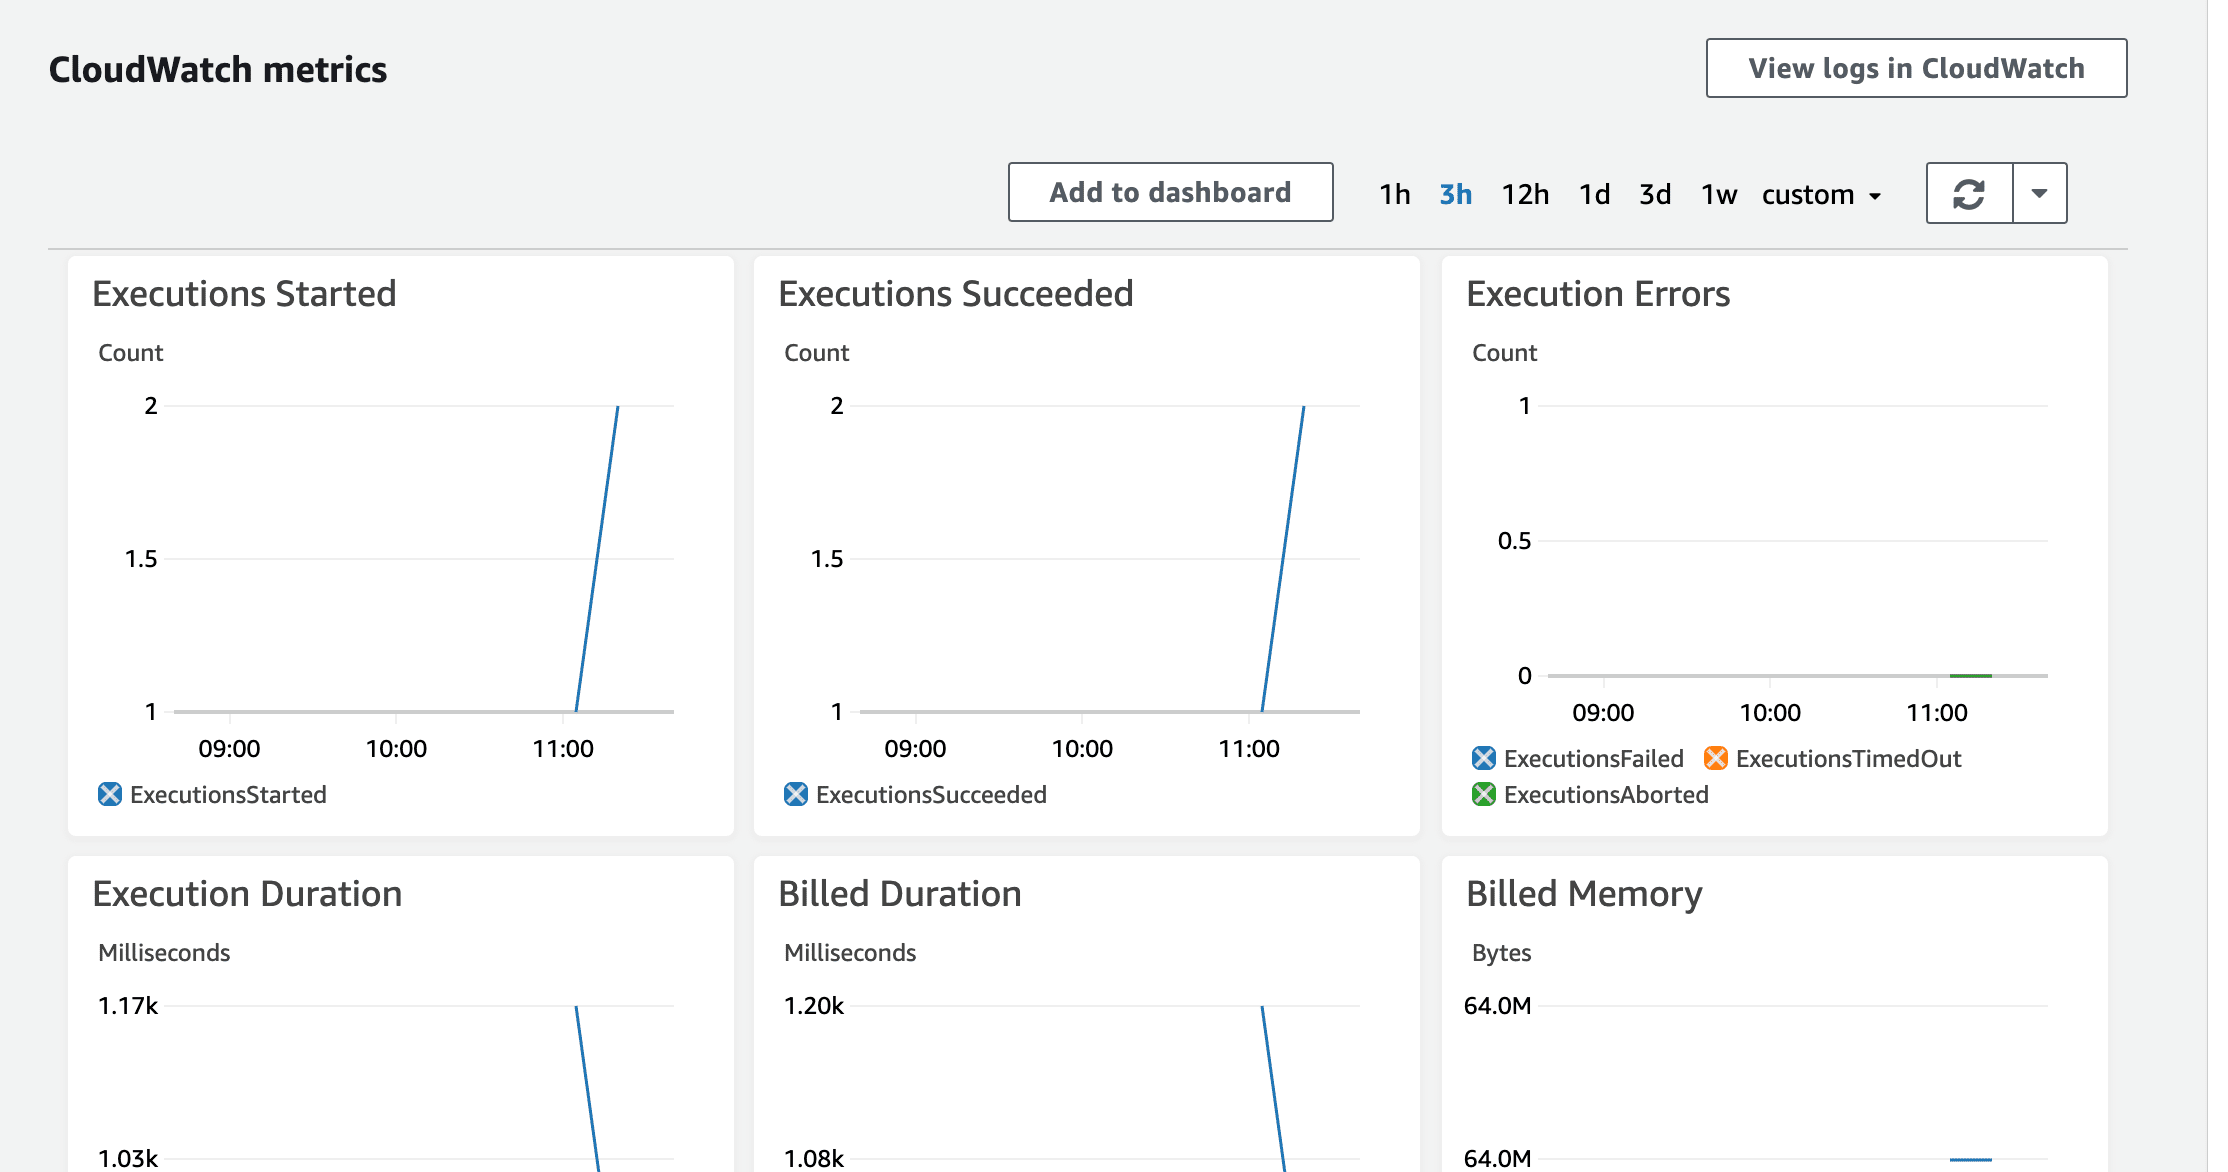Click the Executions Succeeded chart title

(956, 294)
